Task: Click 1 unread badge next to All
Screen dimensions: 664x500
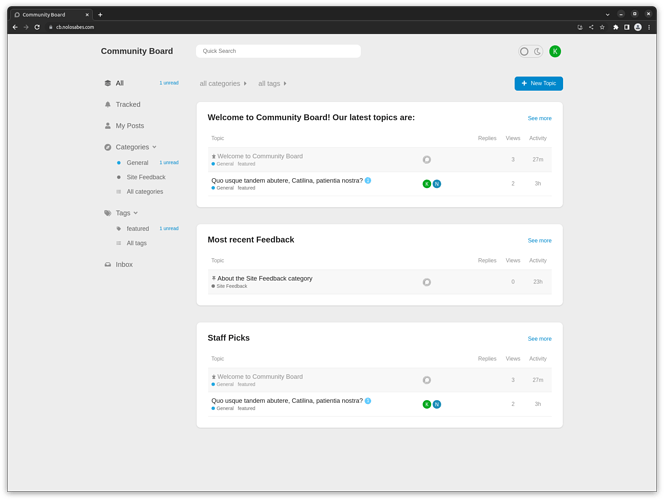Action: 169,83
